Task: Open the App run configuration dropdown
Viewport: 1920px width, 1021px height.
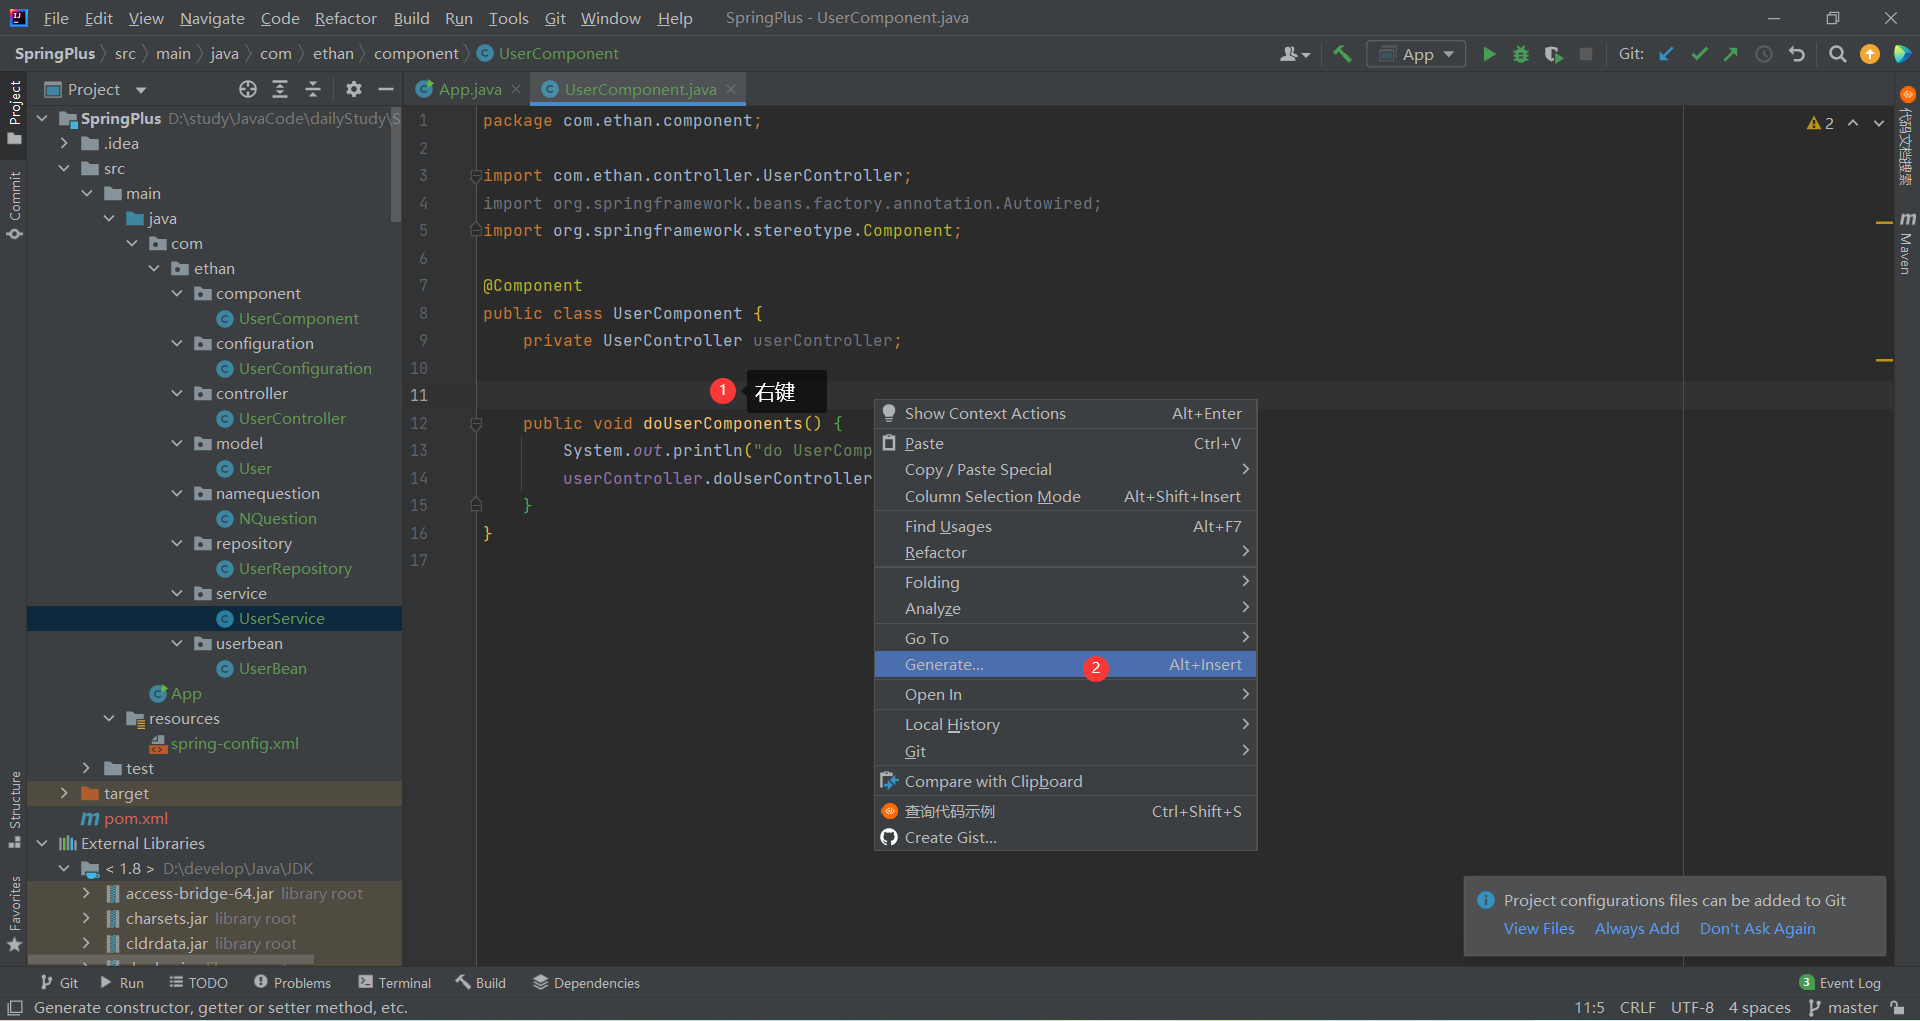Action: coord(1416,54)
